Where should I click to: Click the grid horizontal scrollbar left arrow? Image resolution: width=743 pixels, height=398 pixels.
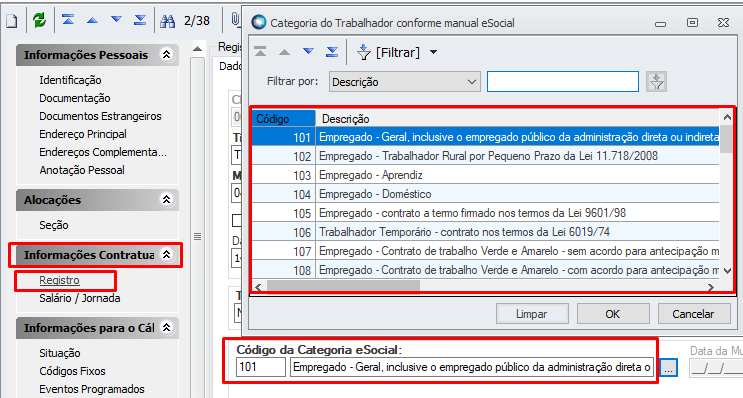point(258,287)
